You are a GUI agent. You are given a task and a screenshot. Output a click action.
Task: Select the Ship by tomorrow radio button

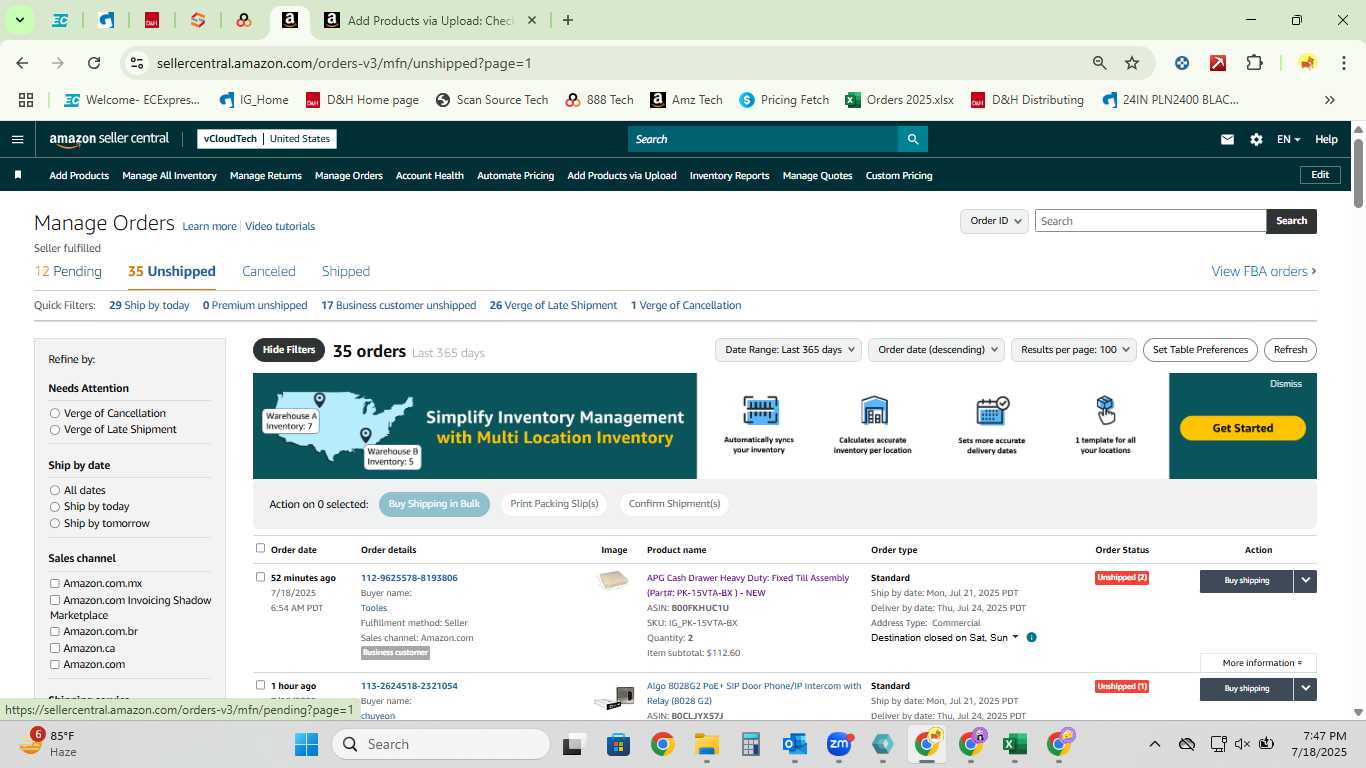pyautogui.click(x=55, y=523)
